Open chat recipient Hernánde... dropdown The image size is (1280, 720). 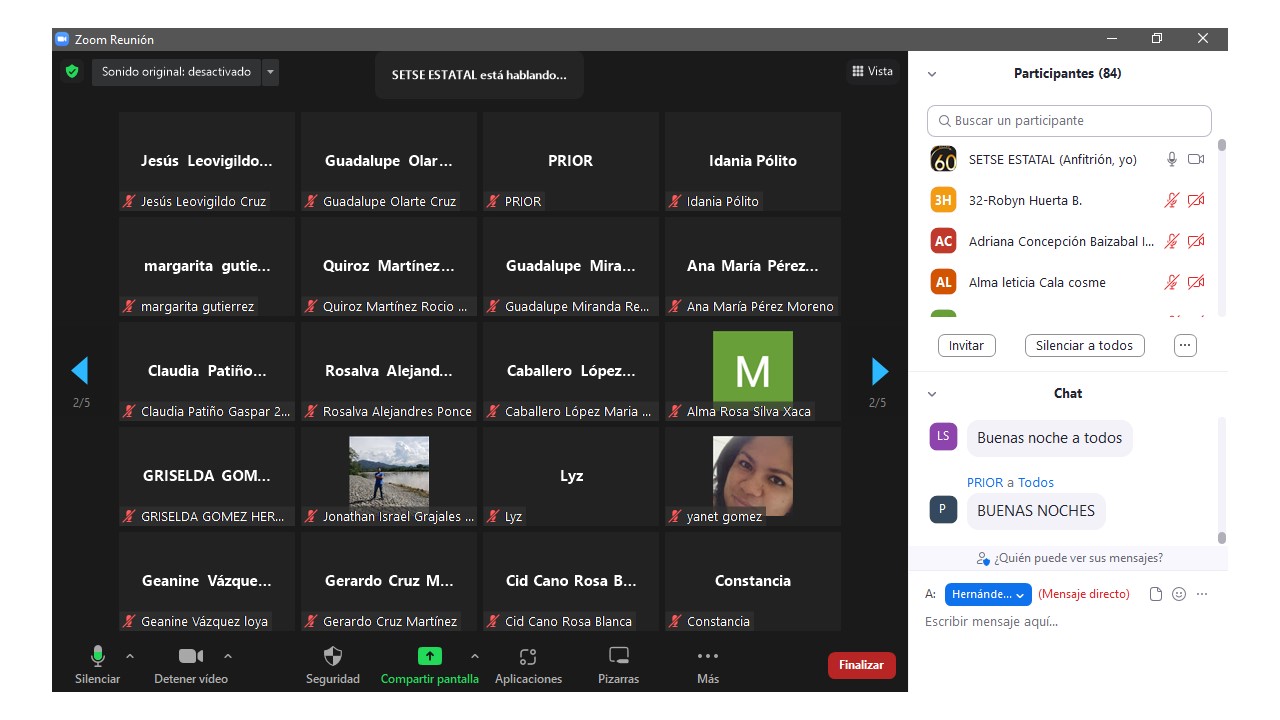pos(988,594)
